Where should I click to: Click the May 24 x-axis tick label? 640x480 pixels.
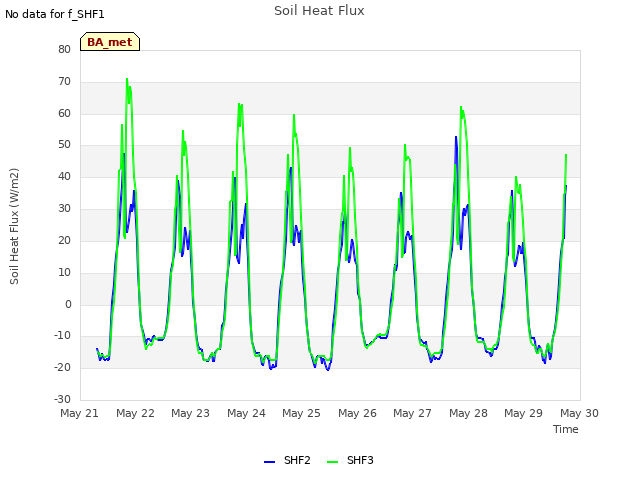point(246,413)
